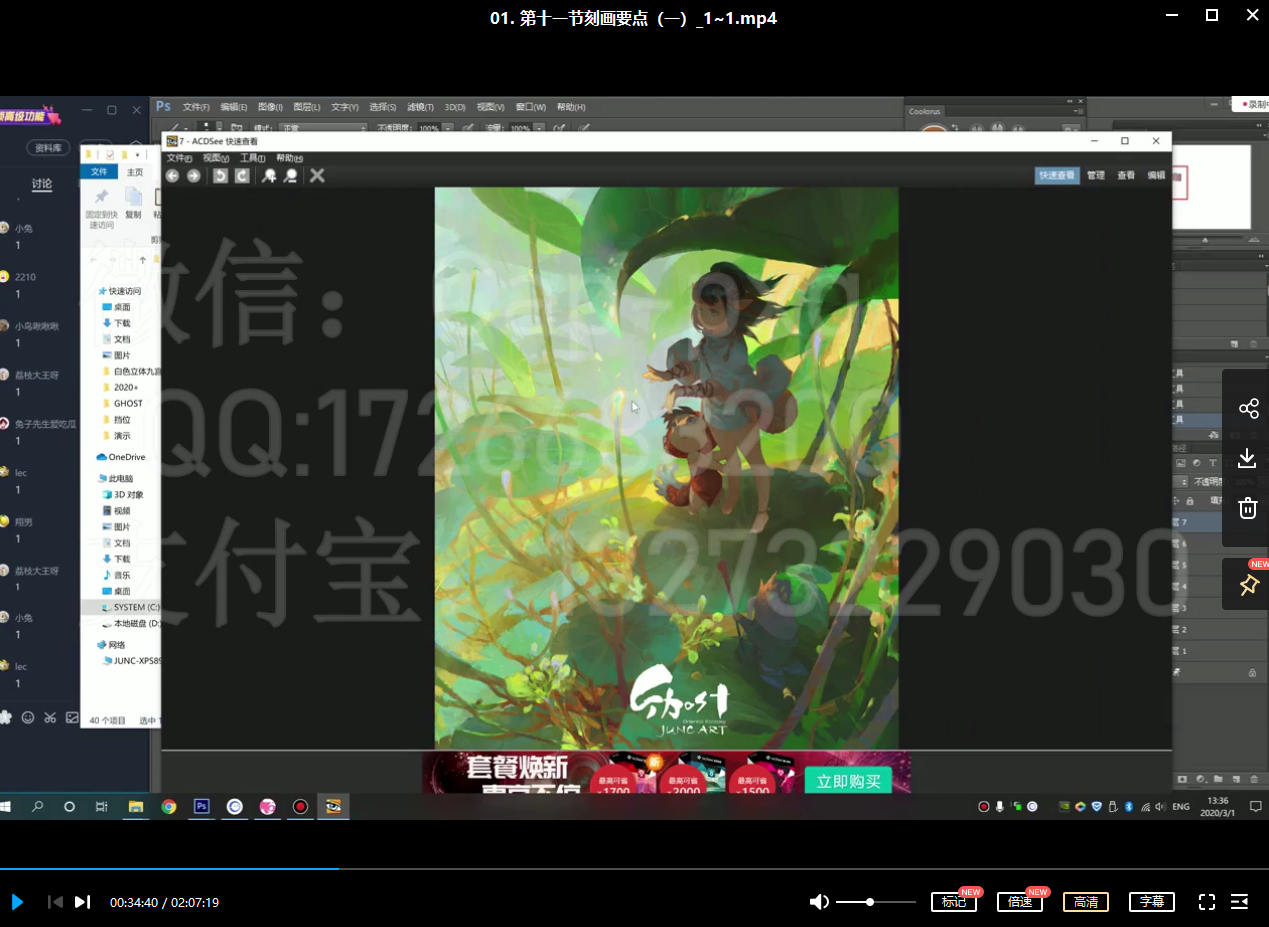Open the 高清 video quality selector
Screen dimensions: 1269x927
[1085, 902]
